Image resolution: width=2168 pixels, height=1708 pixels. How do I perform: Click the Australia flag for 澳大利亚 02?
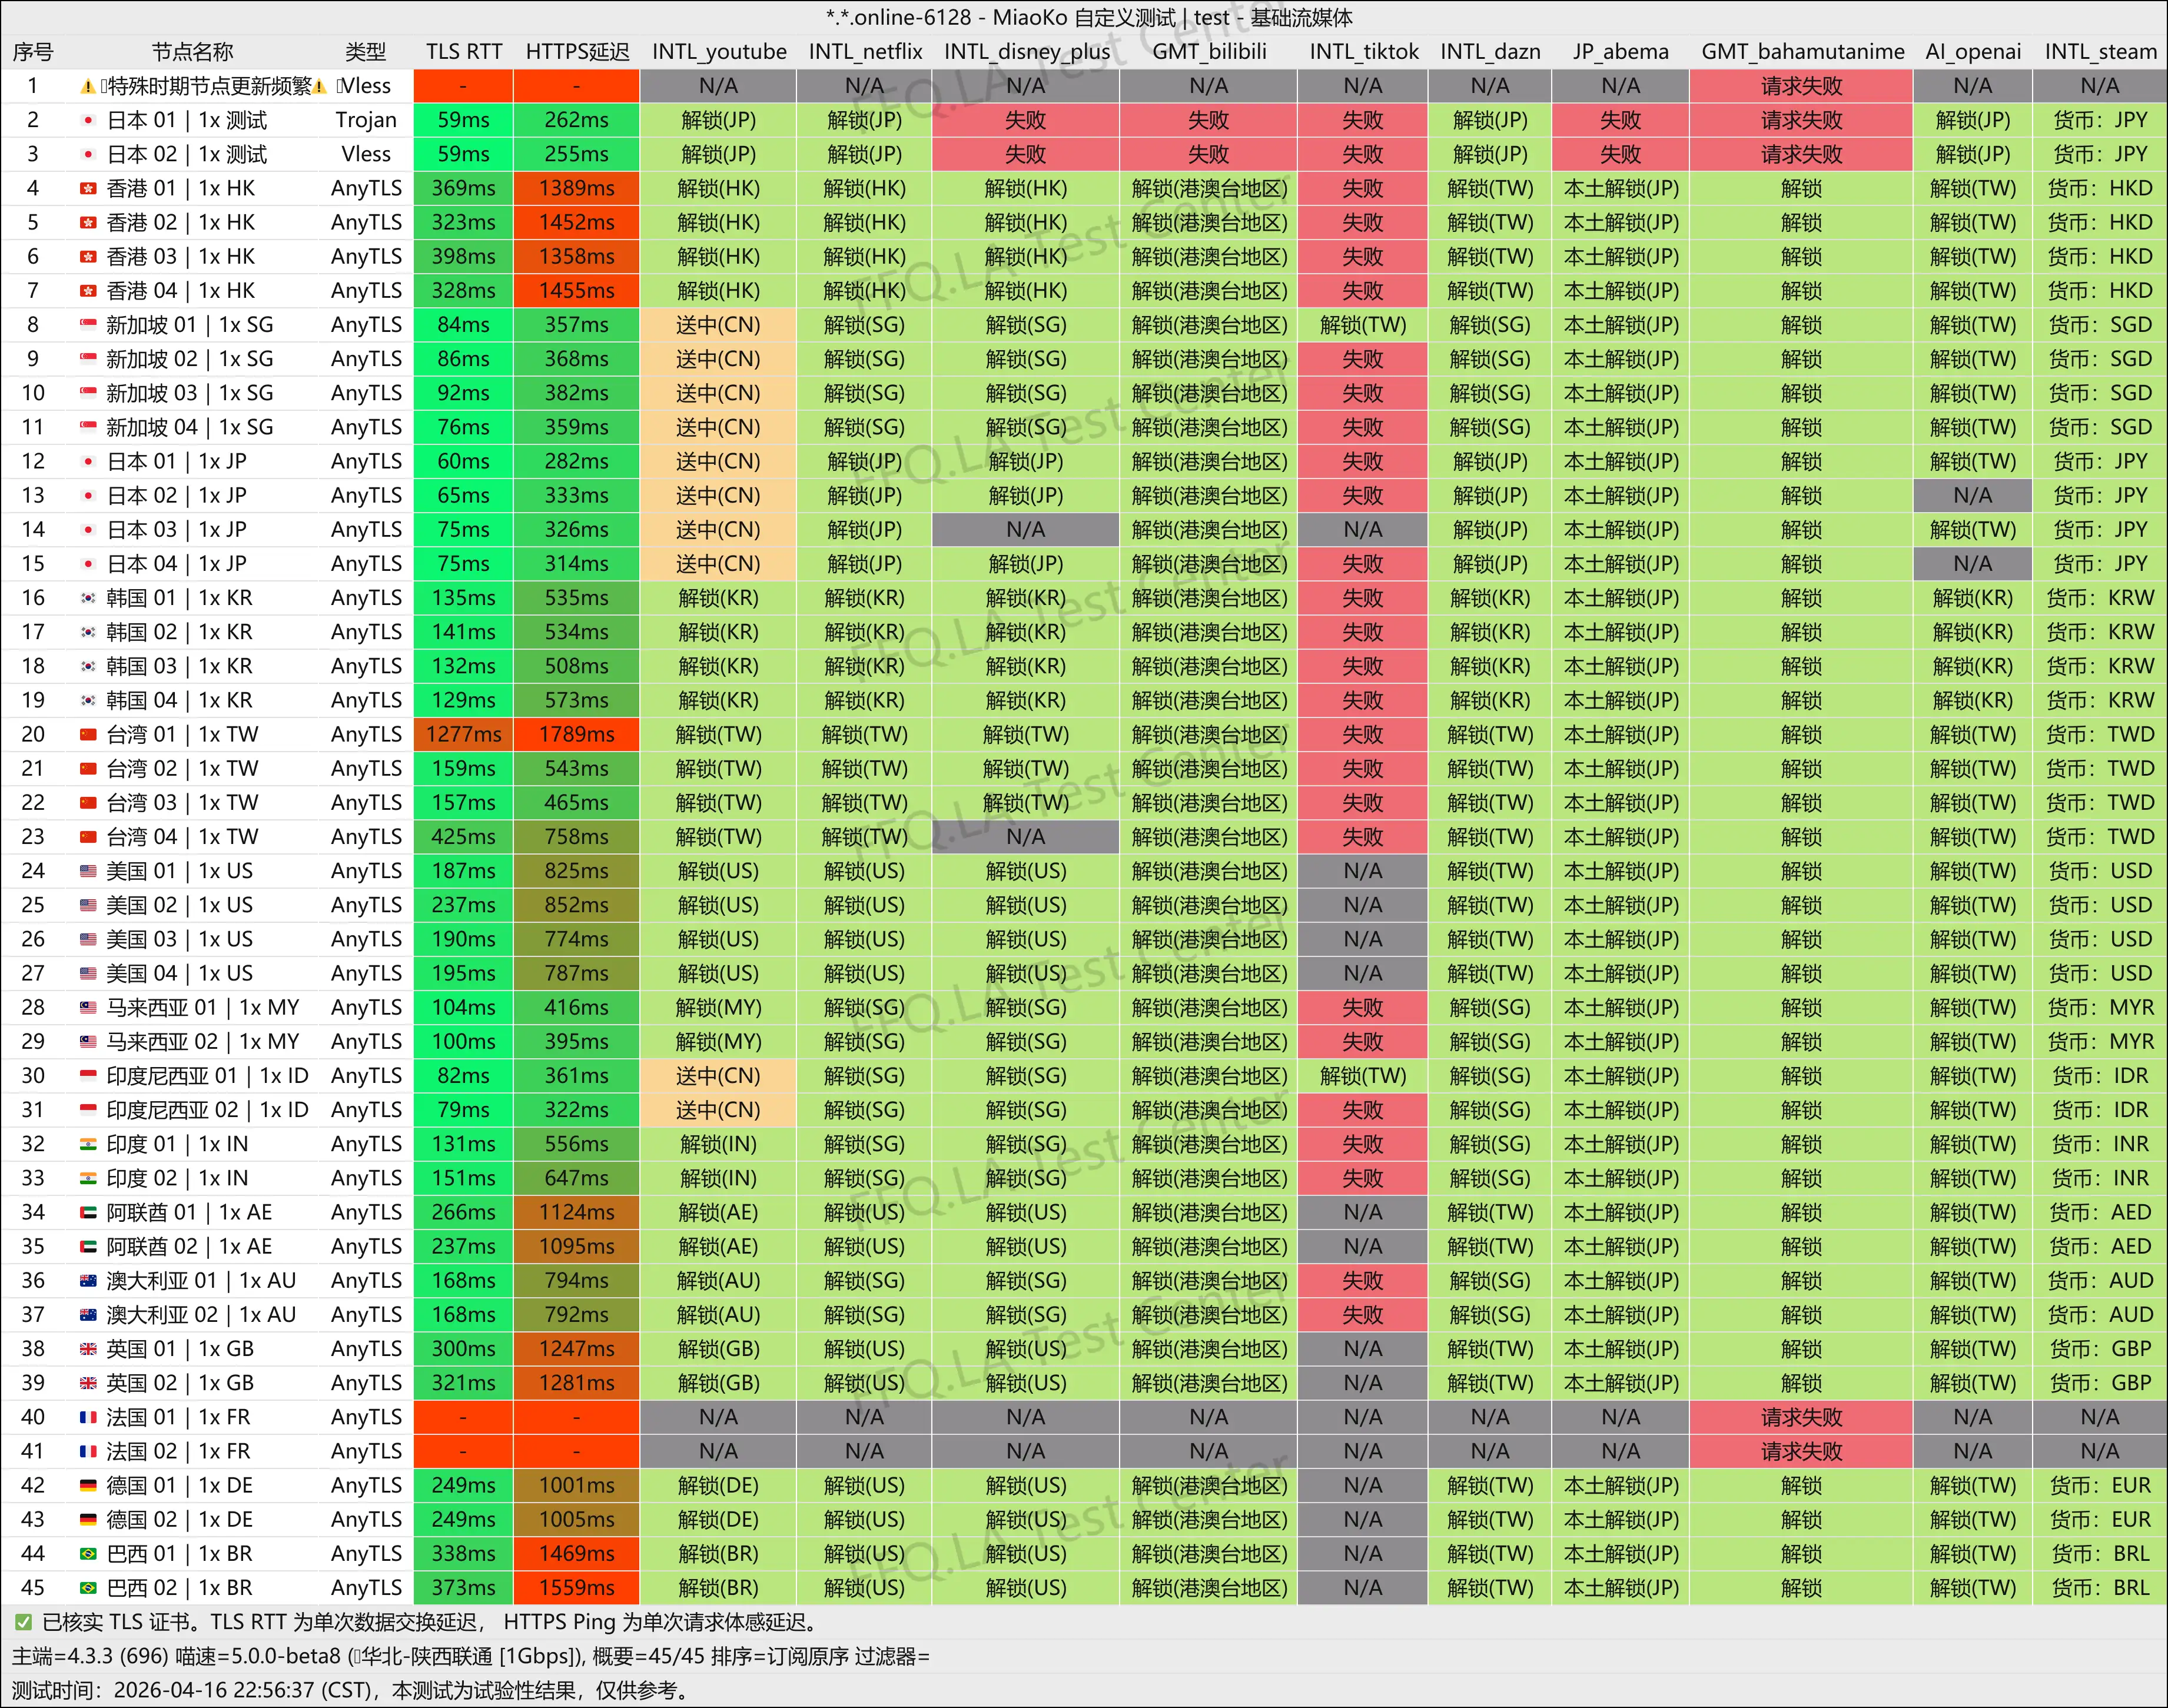pyautogui.click(x=88, y=1314)
